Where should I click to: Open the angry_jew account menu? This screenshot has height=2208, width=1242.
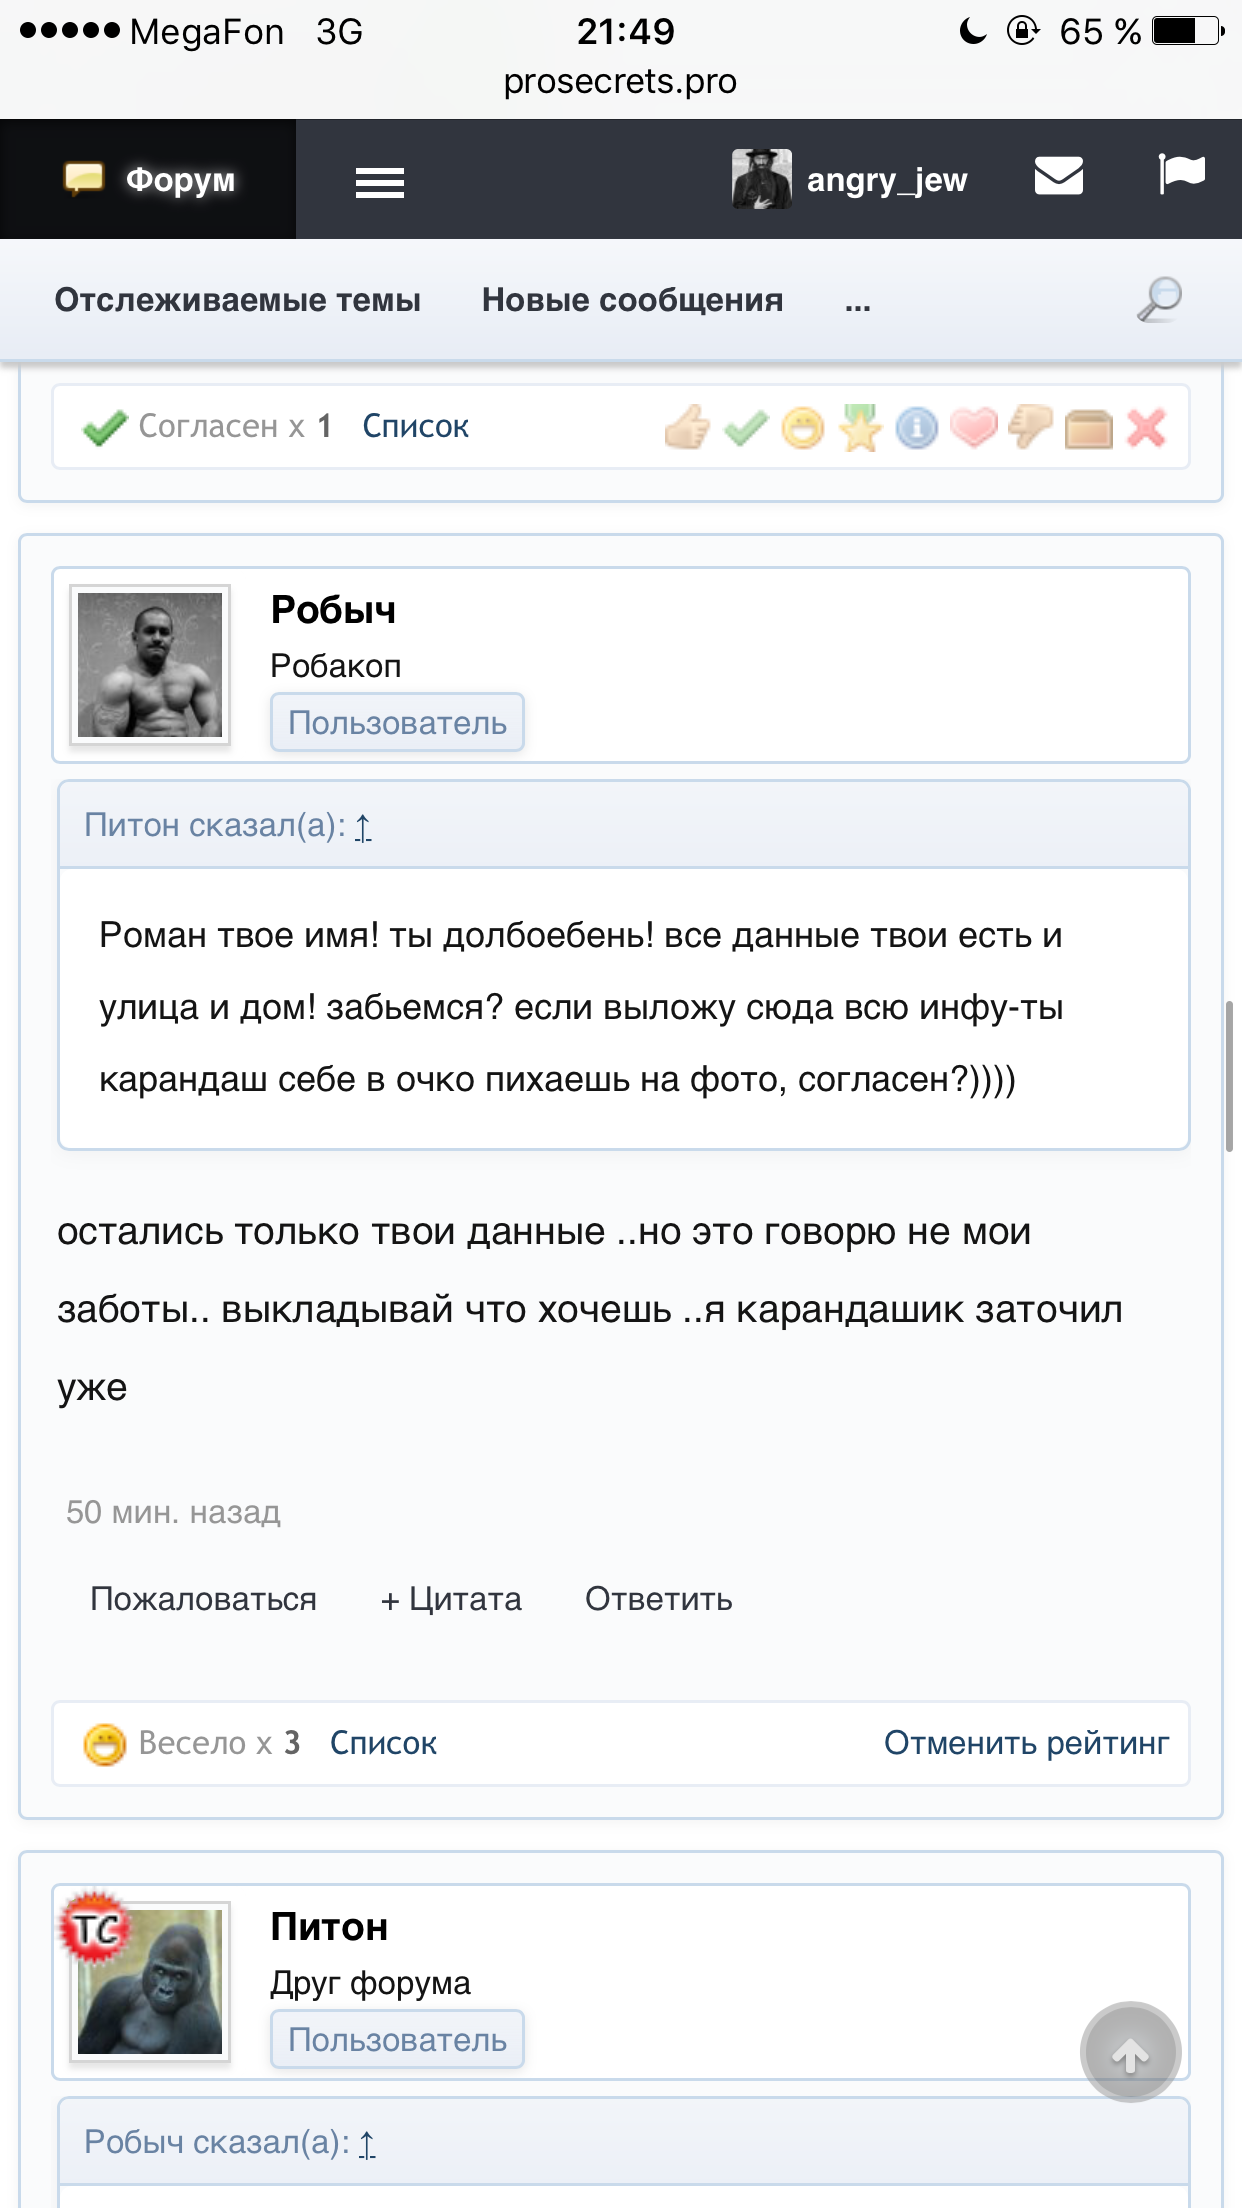[850, 180]
